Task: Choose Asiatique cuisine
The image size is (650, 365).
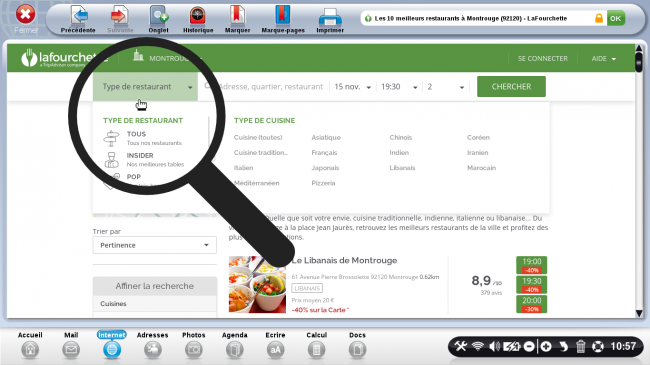Action: tap(326, 137)
